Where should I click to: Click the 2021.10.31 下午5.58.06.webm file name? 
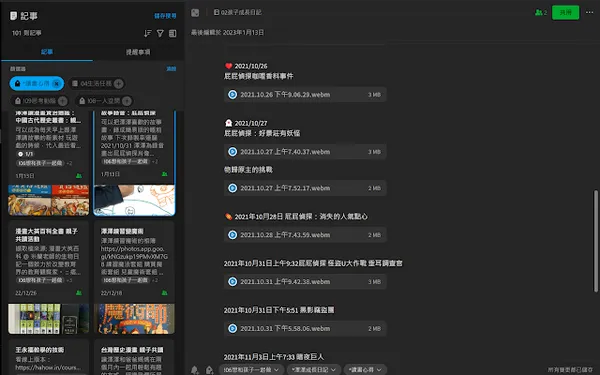(285, 328)
